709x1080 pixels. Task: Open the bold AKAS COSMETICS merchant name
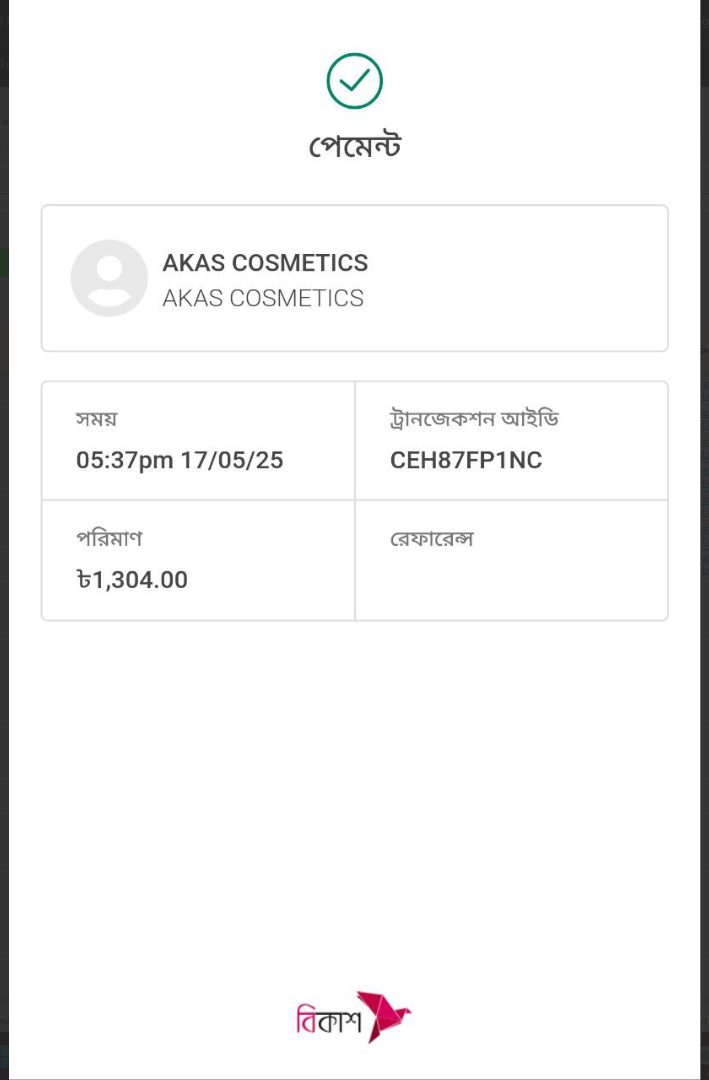click(x=265, y=262)
